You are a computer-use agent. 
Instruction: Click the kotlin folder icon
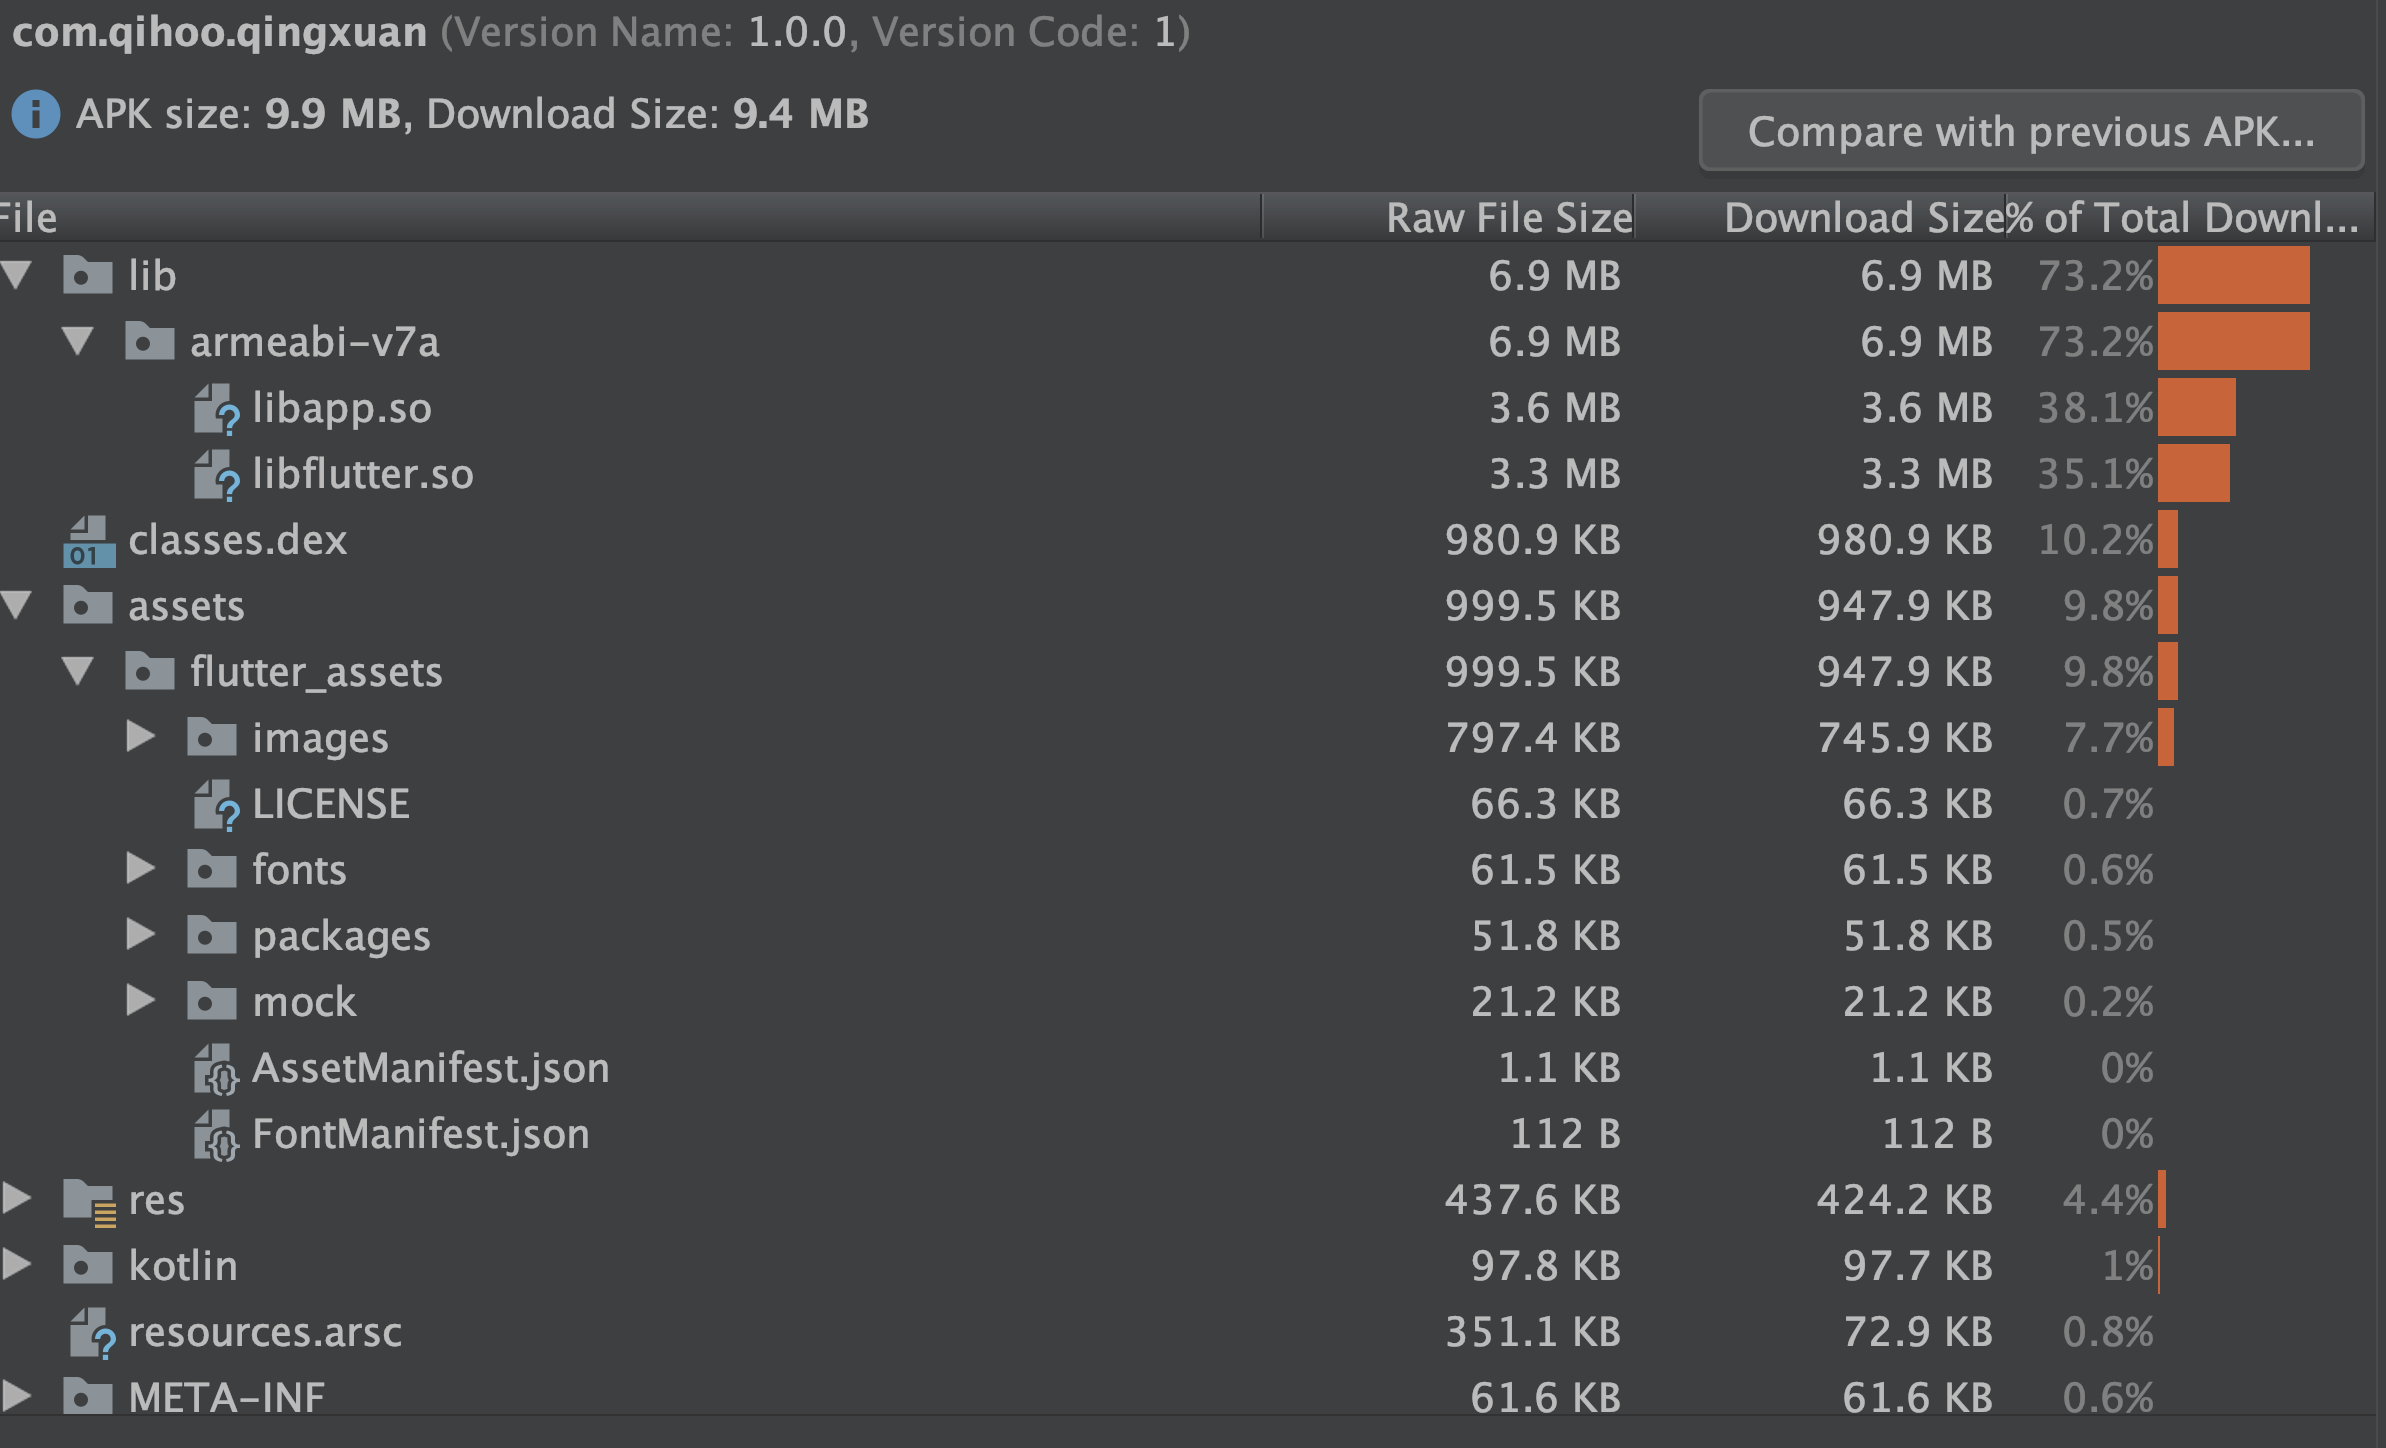tap(88, 1264)
